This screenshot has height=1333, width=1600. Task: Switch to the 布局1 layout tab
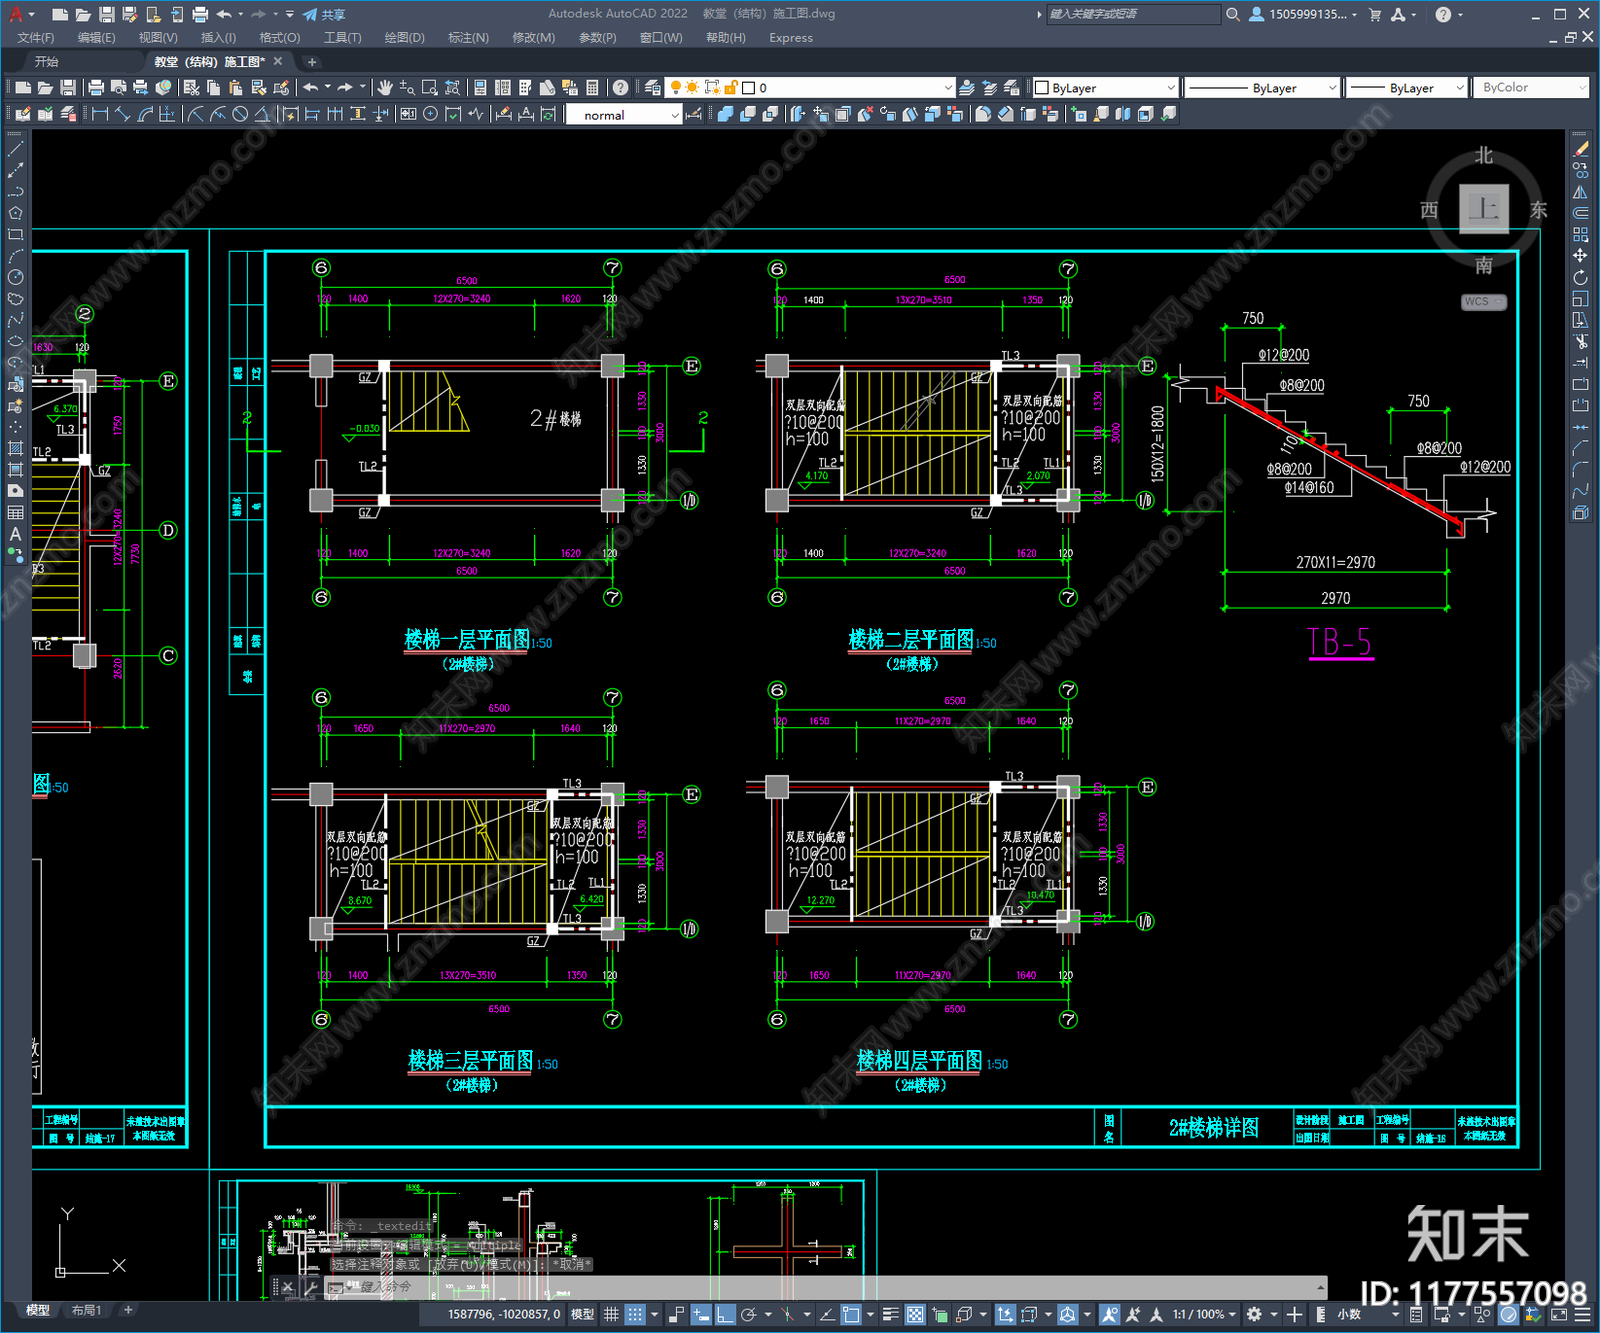tap(87, 1310)
